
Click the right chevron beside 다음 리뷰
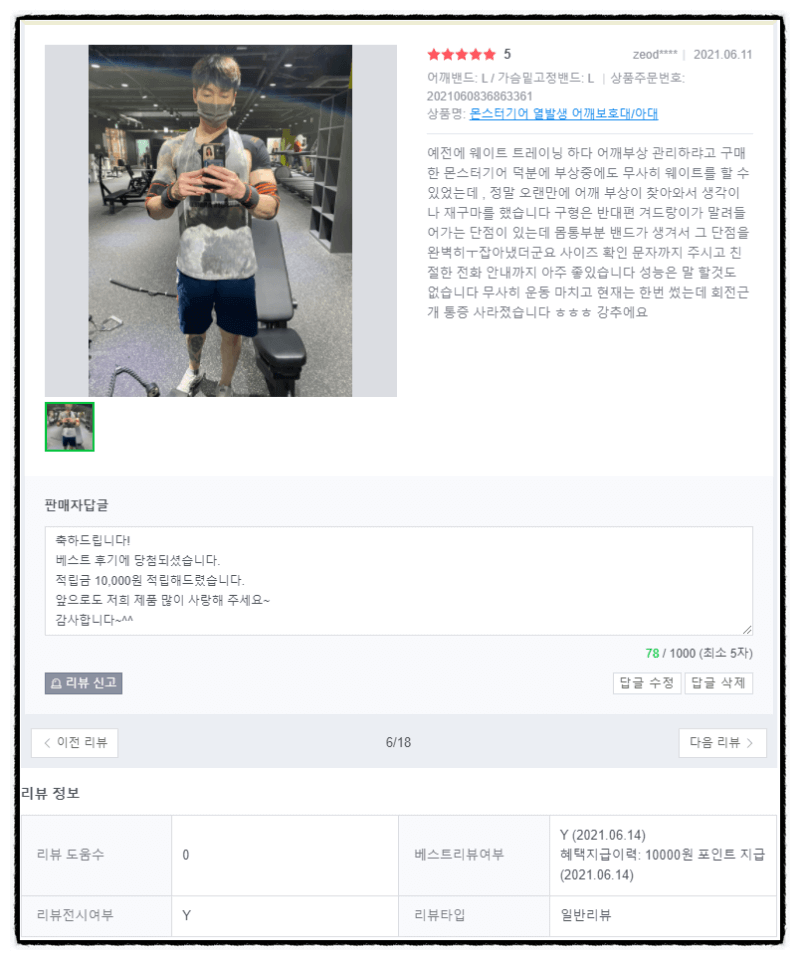point(750,743)
